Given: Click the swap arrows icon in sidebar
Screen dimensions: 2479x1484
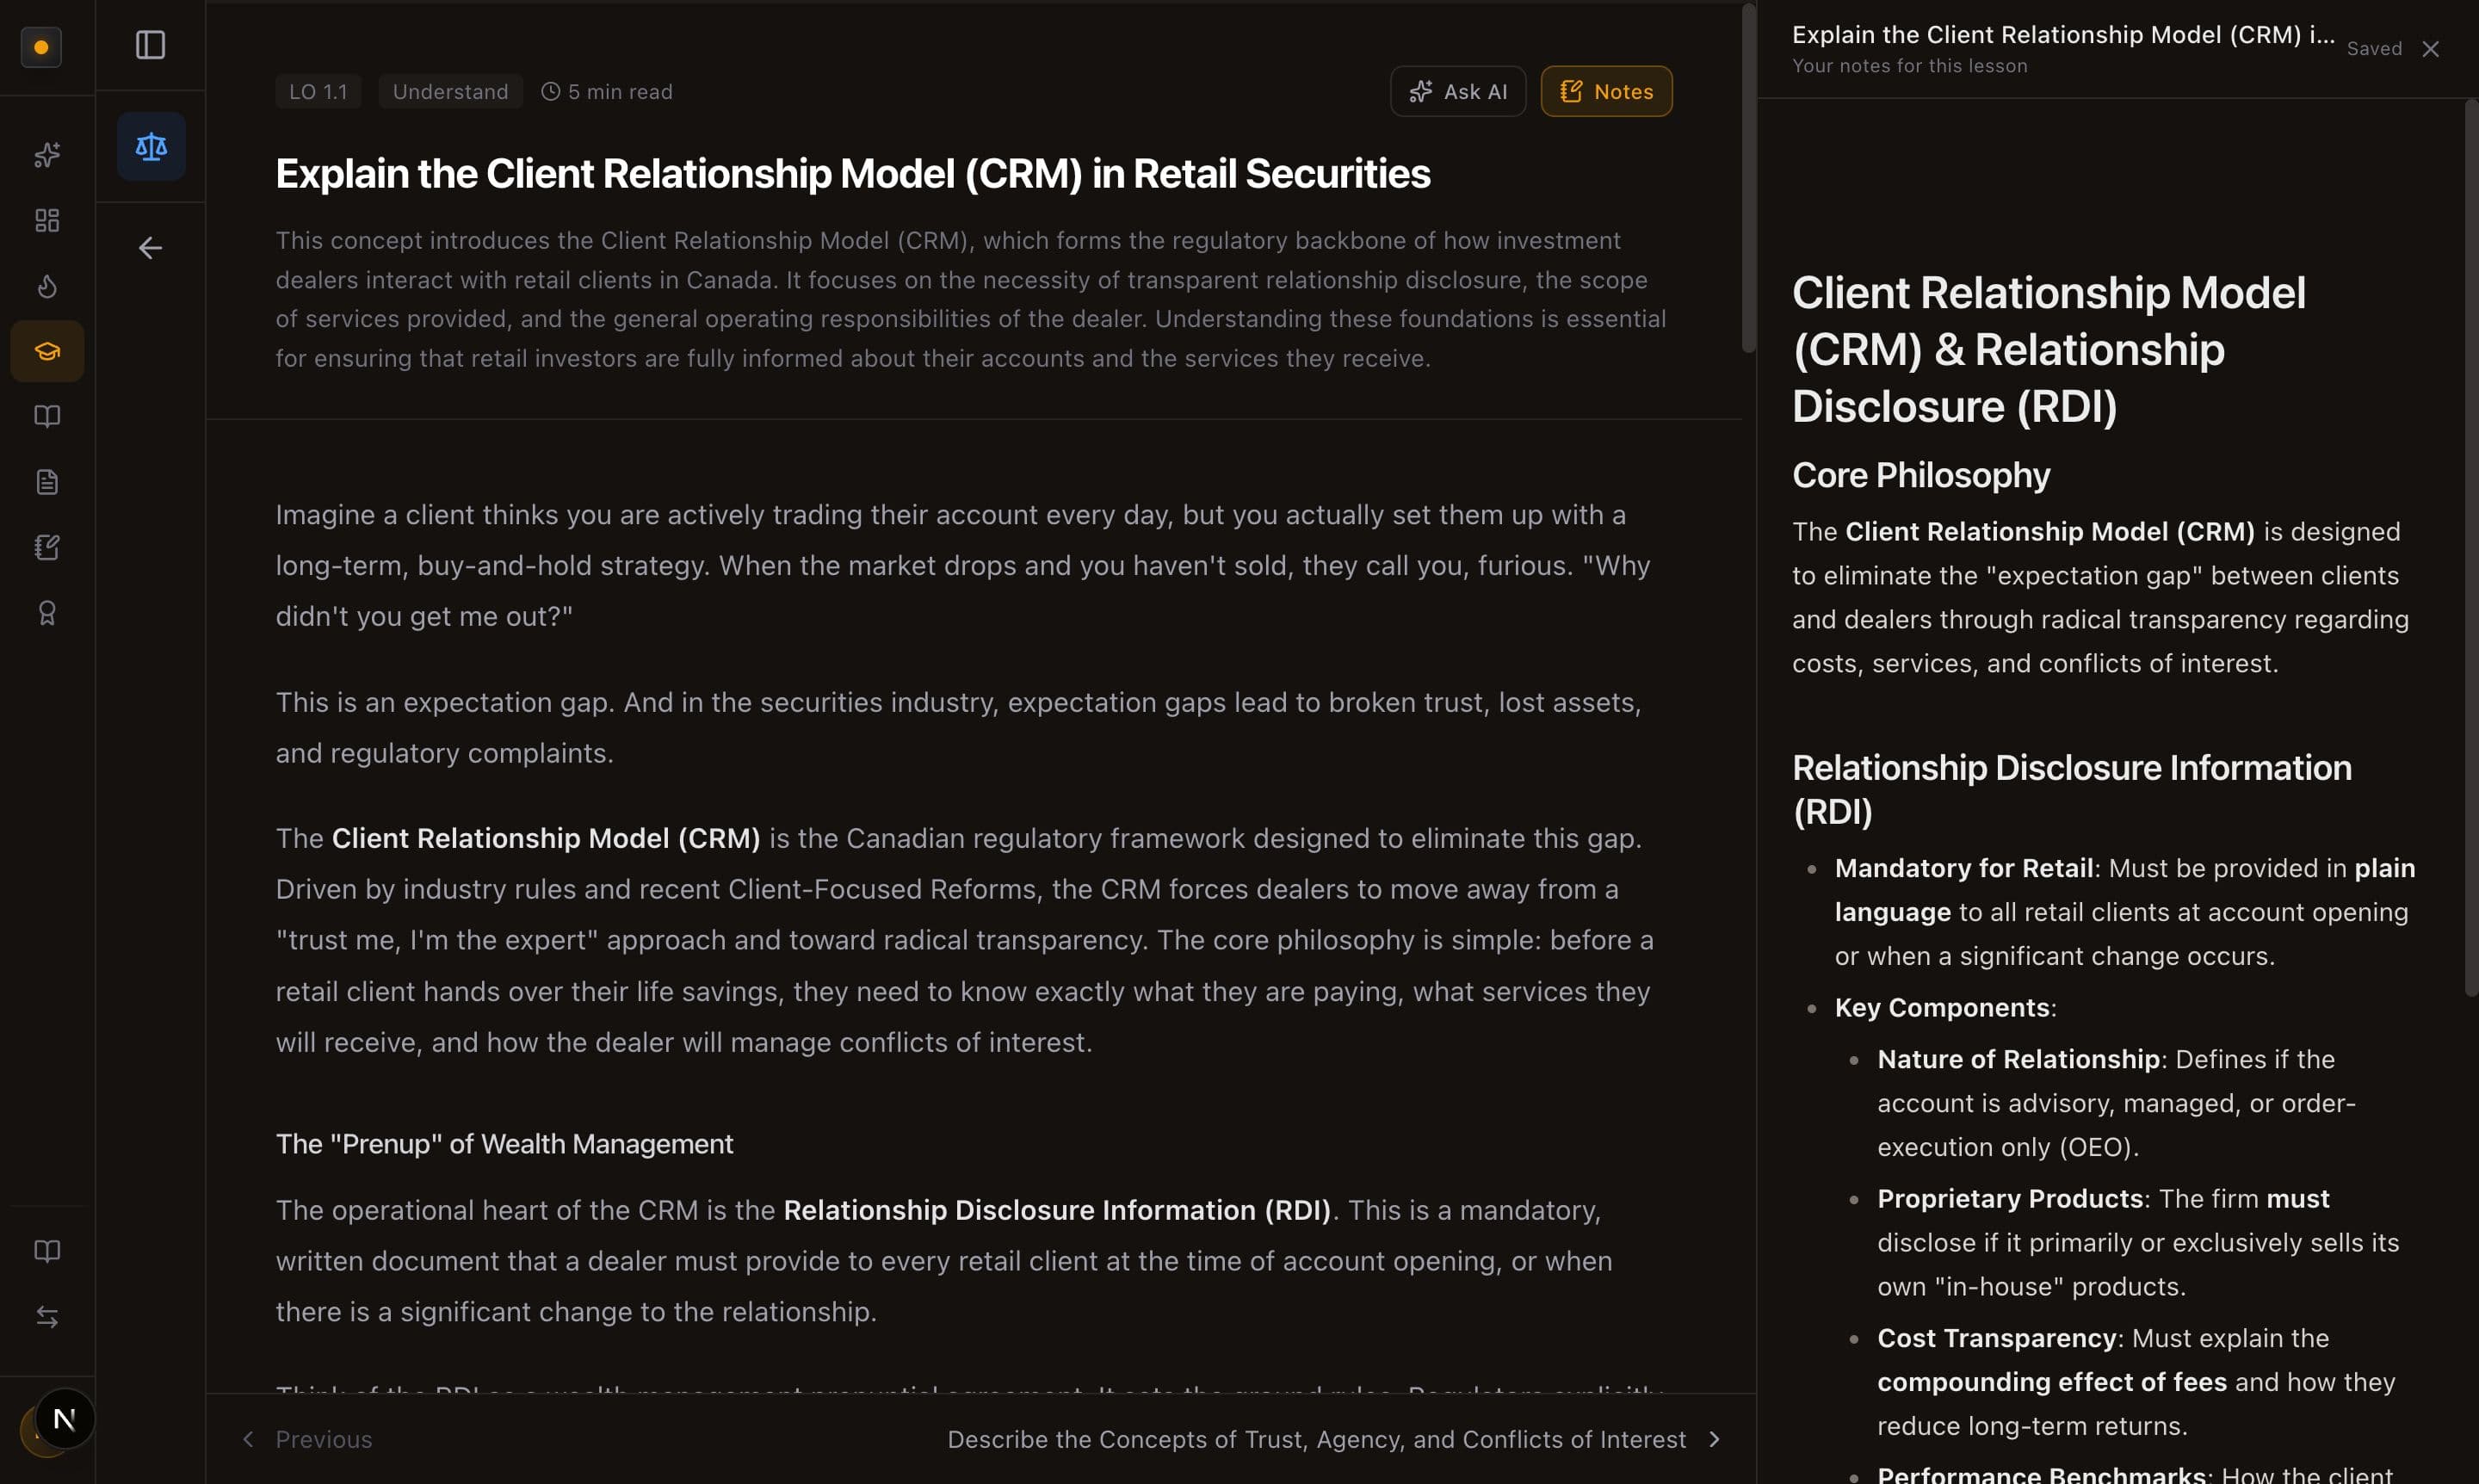Looking at the screenshot, I should tap(47, 1317).
